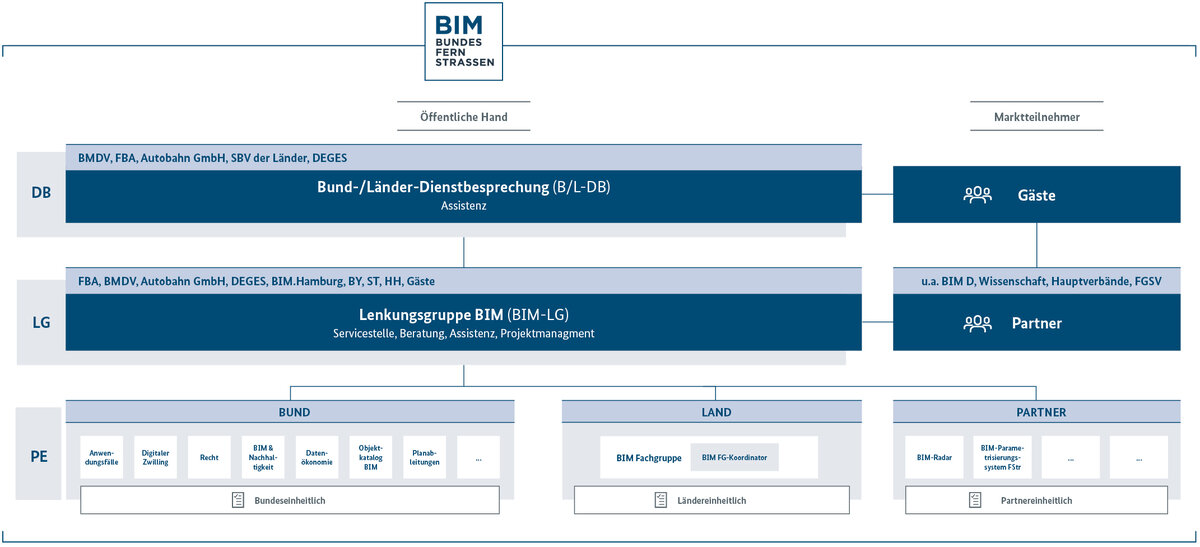Viewport: 1200px width, 547px height.
Task: Click the 'FBA, BMDV, Autobahn GmbH, DEGES, BIM.Hamburg' line
Action: tap(256, 282)
